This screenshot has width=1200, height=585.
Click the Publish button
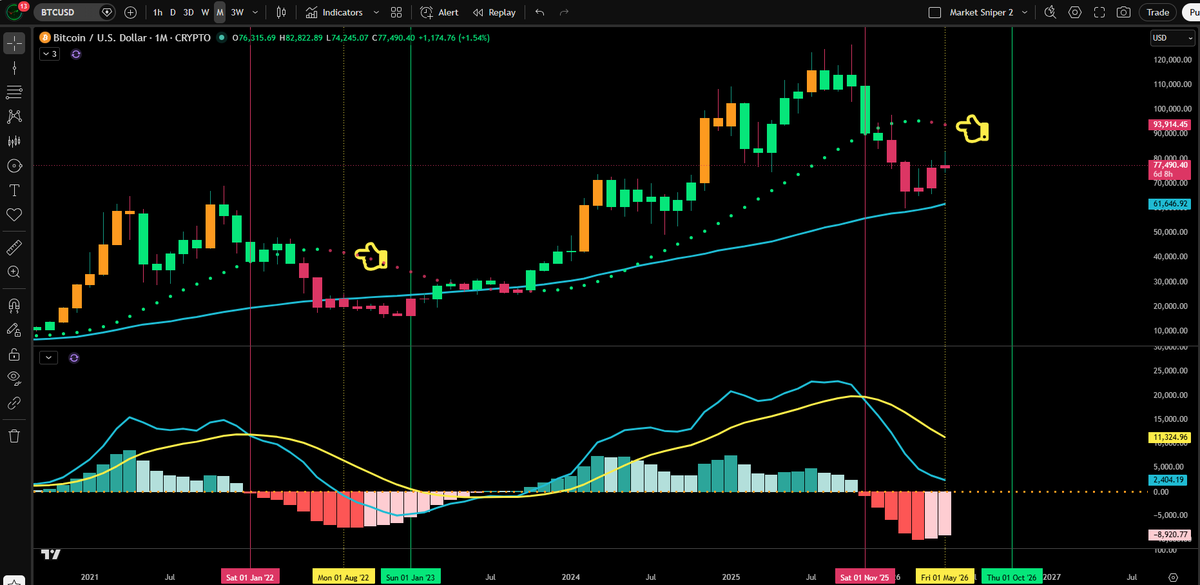(1190, 13)
